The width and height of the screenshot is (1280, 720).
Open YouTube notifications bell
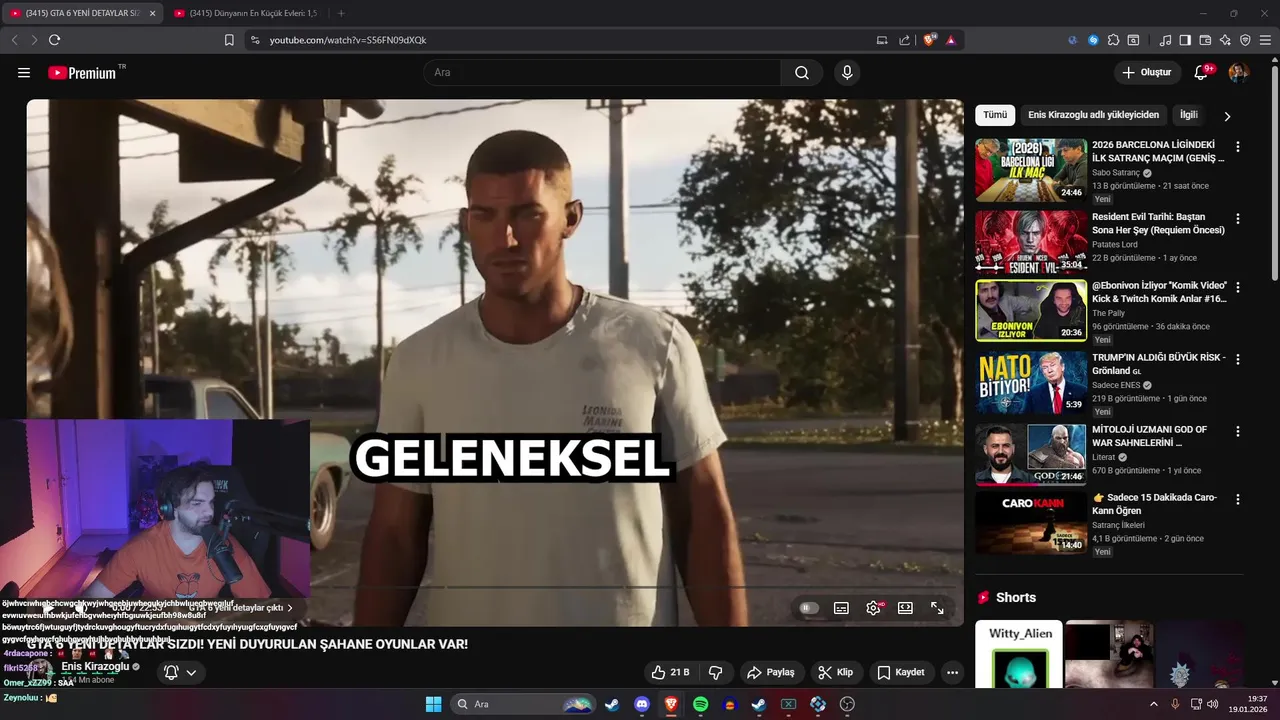pyautogui.click(x=1202, y=73)
